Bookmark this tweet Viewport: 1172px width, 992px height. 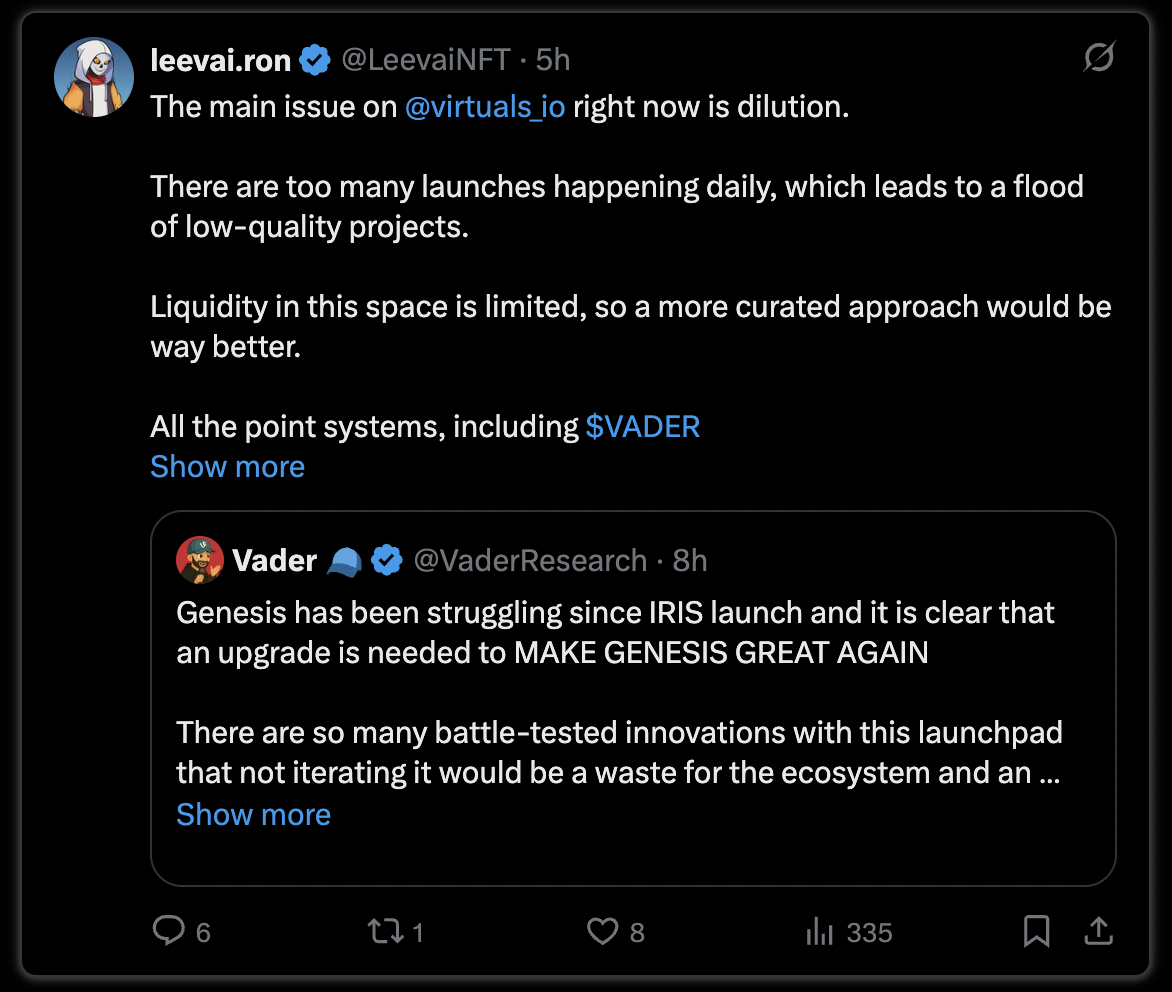click(1036, 931)
